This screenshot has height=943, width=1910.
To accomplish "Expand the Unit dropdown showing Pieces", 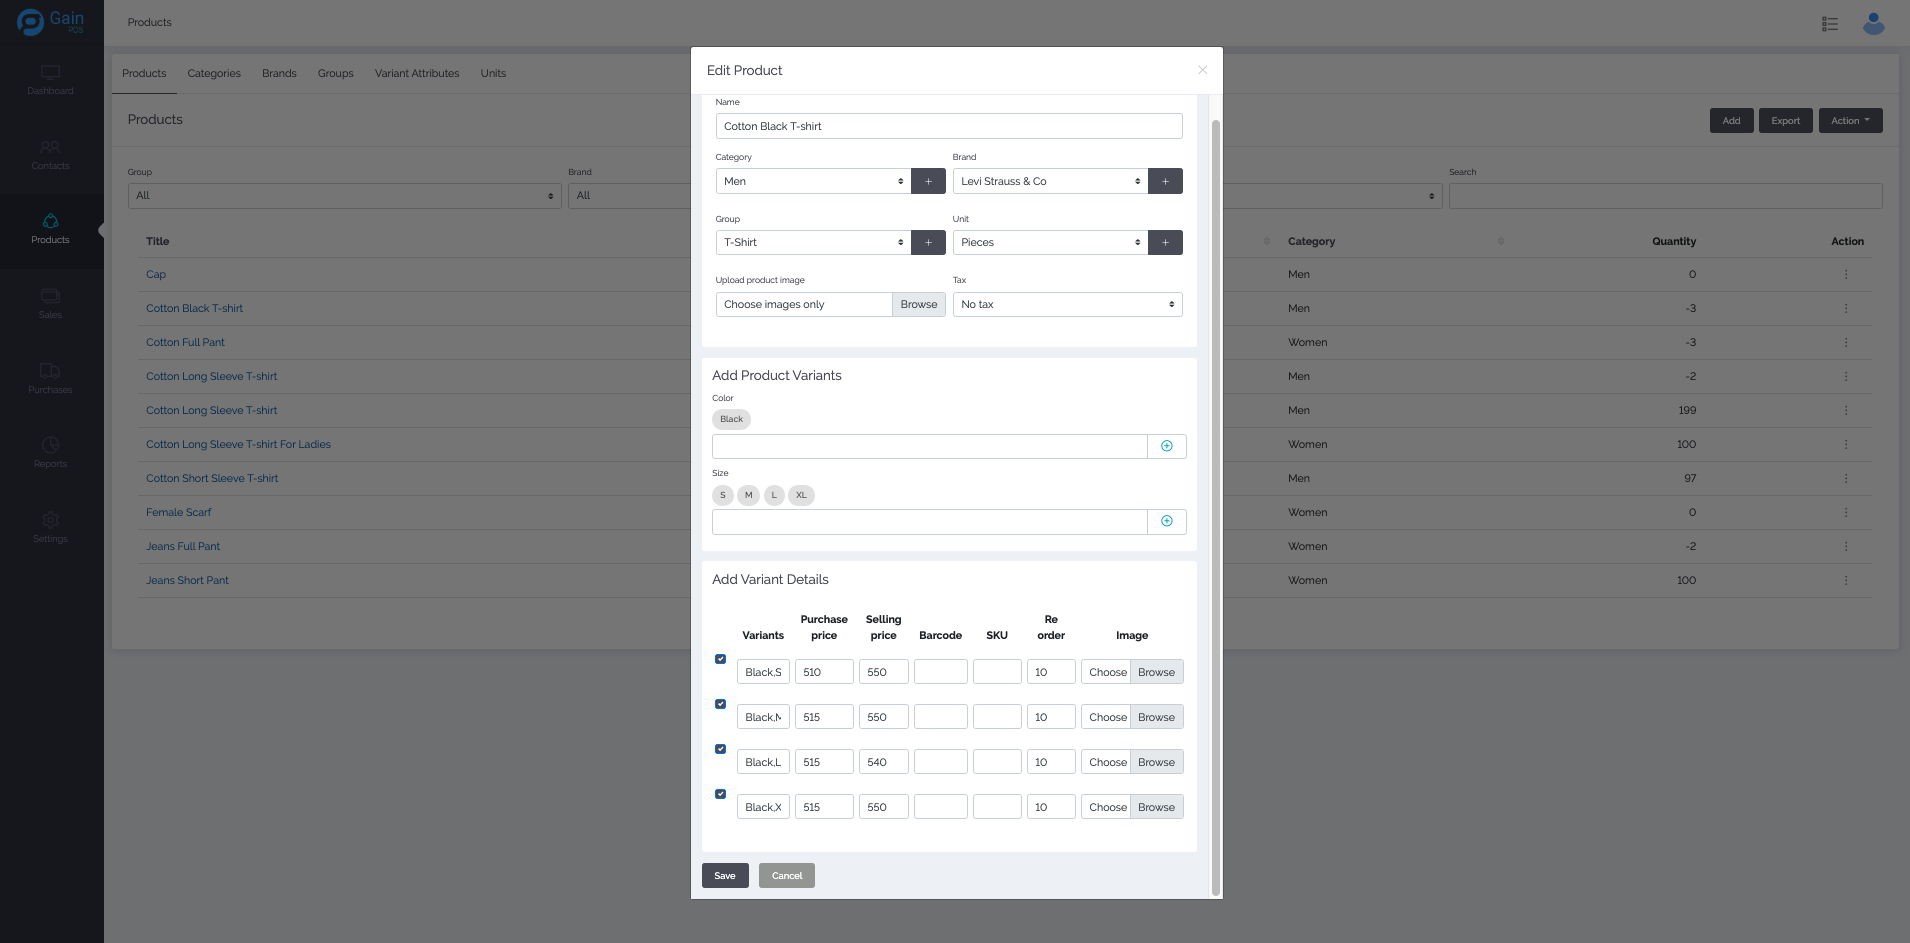I will click(x=1049, y=242).
